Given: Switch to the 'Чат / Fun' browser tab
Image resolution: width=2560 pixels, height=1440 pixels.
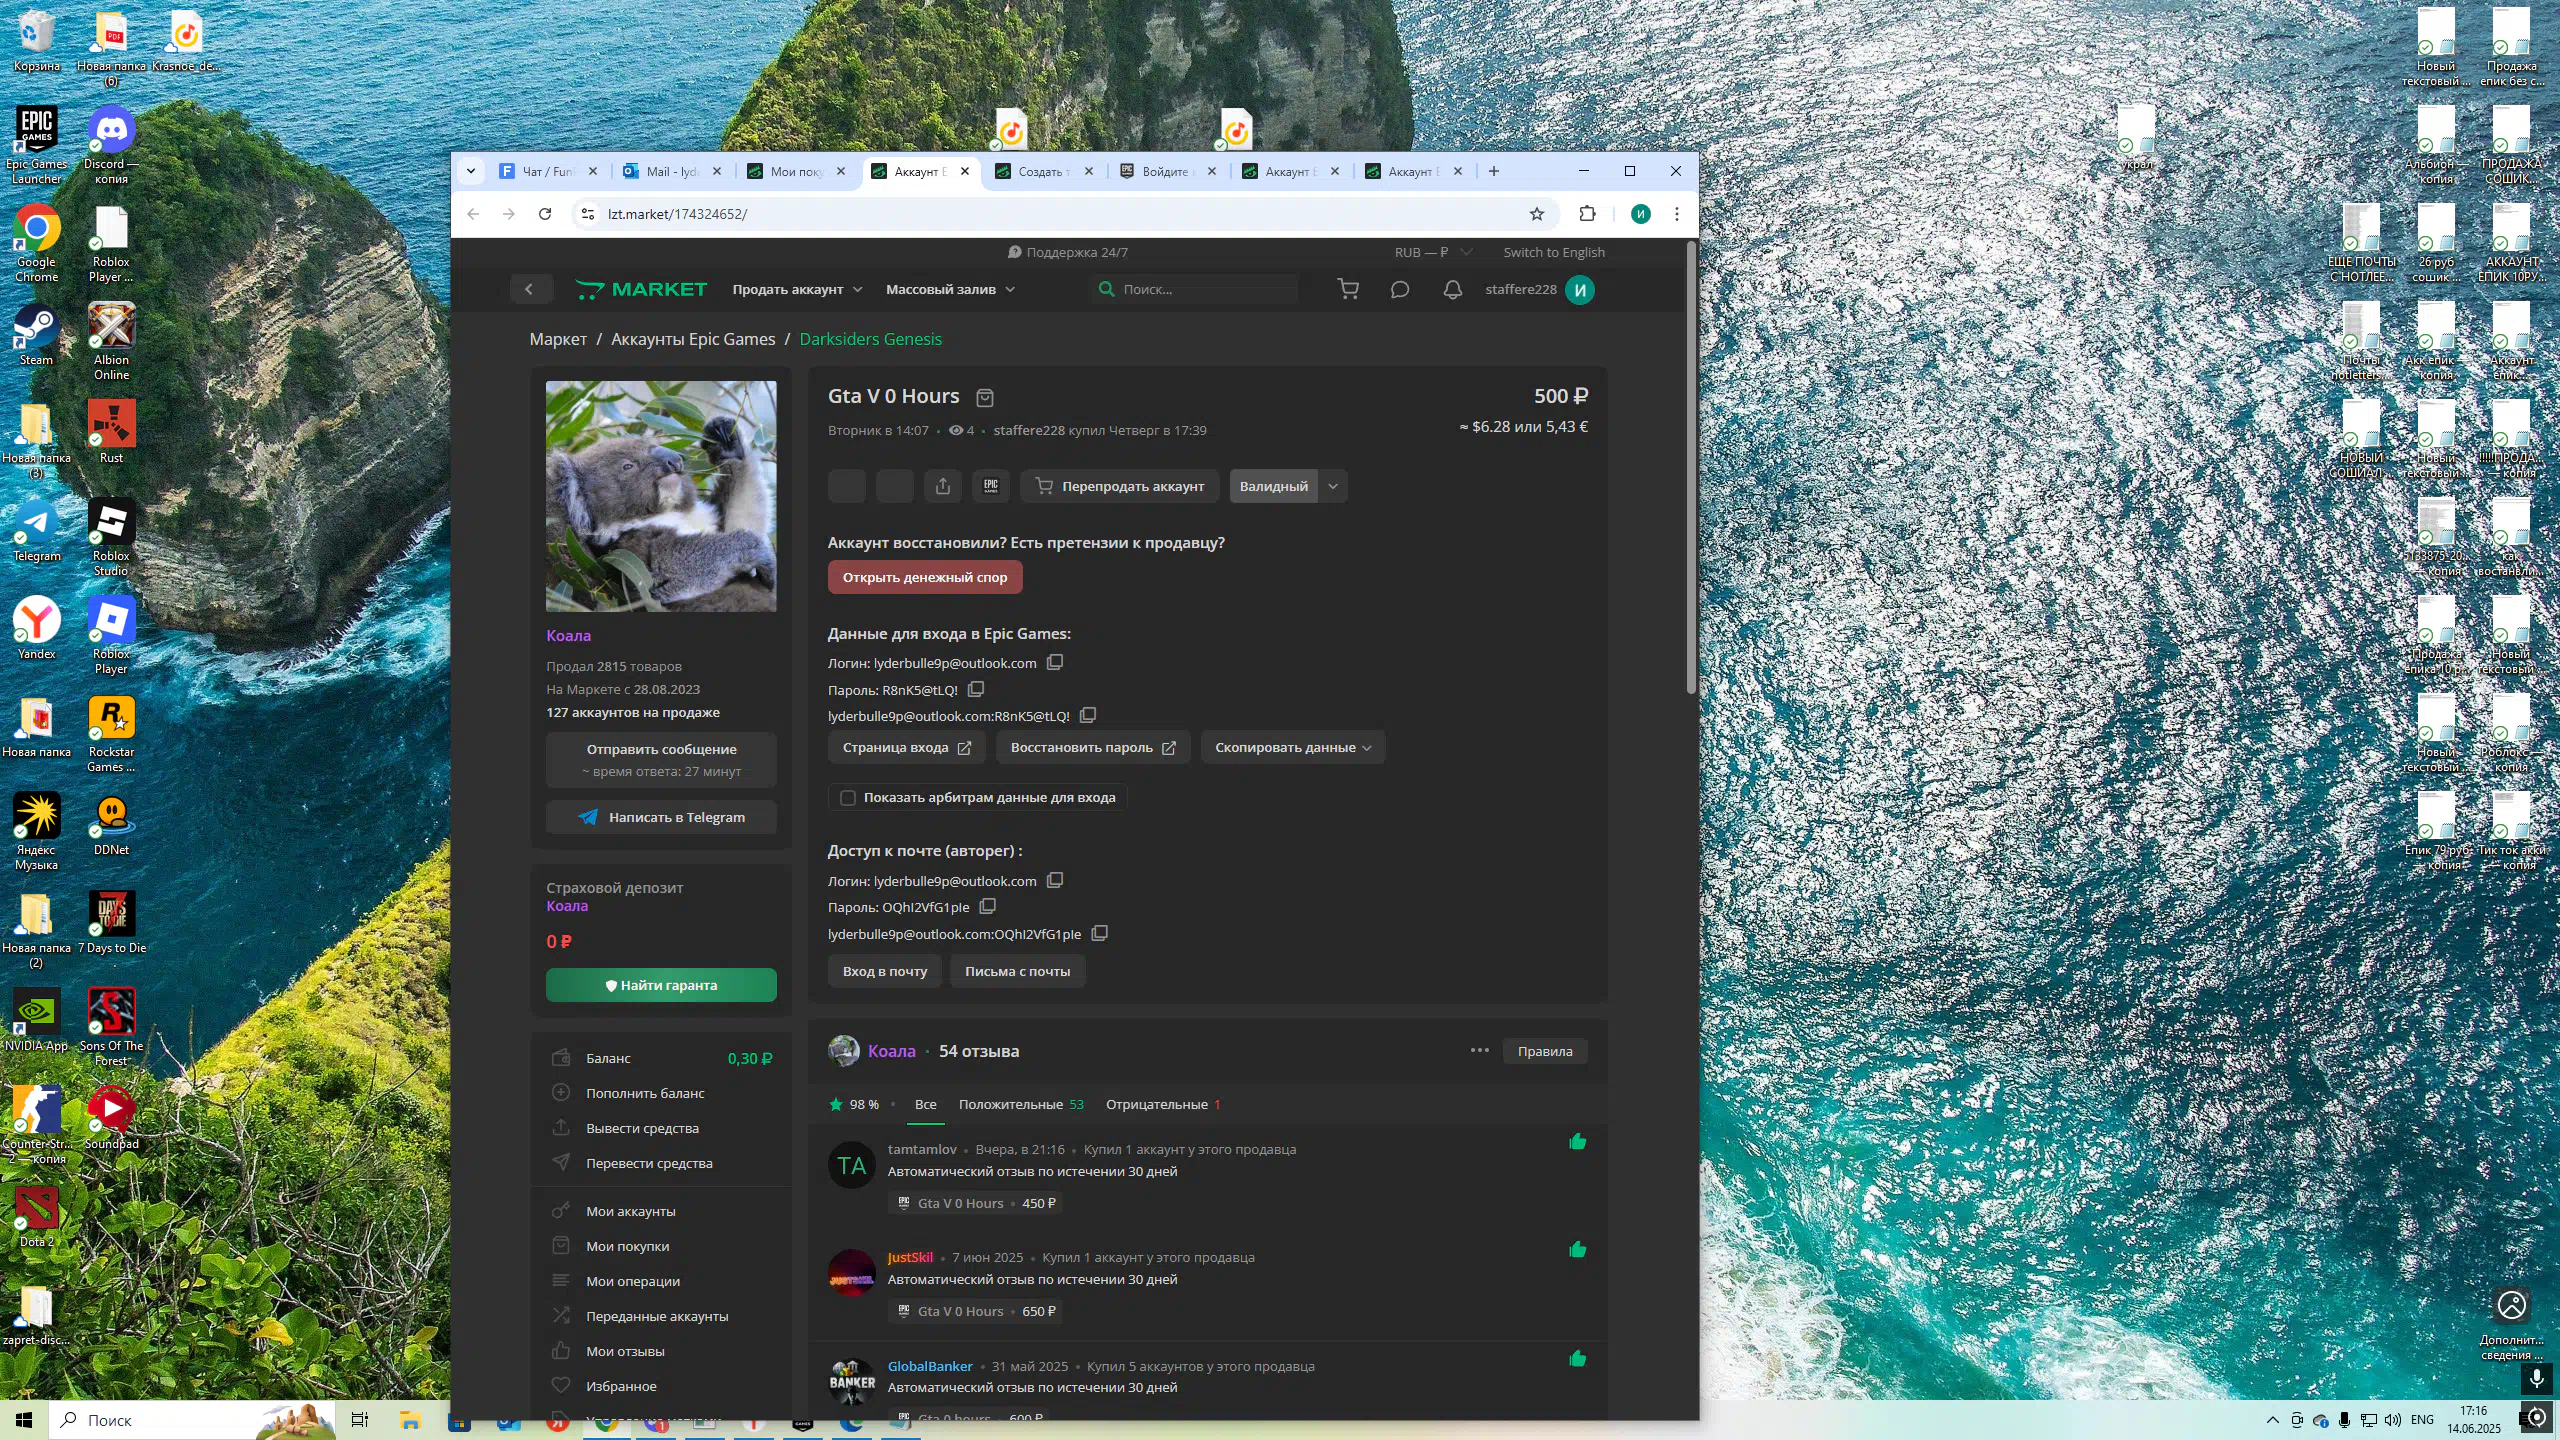Looking at the screenshot, I should (x=547, y=172).
